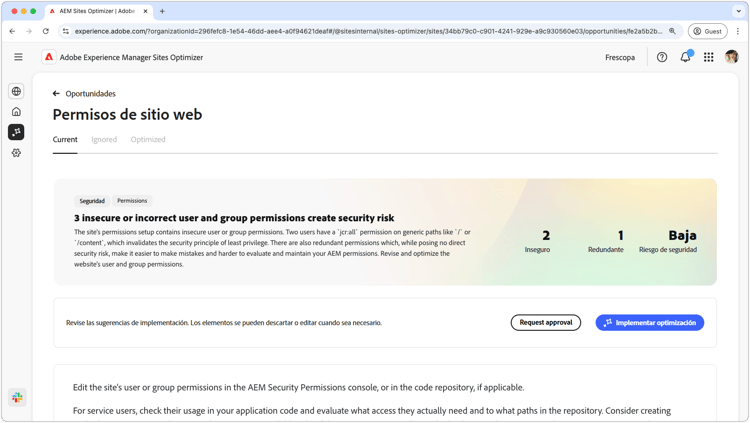Click the Frescopa organization name
750x423 pixels.
[620, 57]
